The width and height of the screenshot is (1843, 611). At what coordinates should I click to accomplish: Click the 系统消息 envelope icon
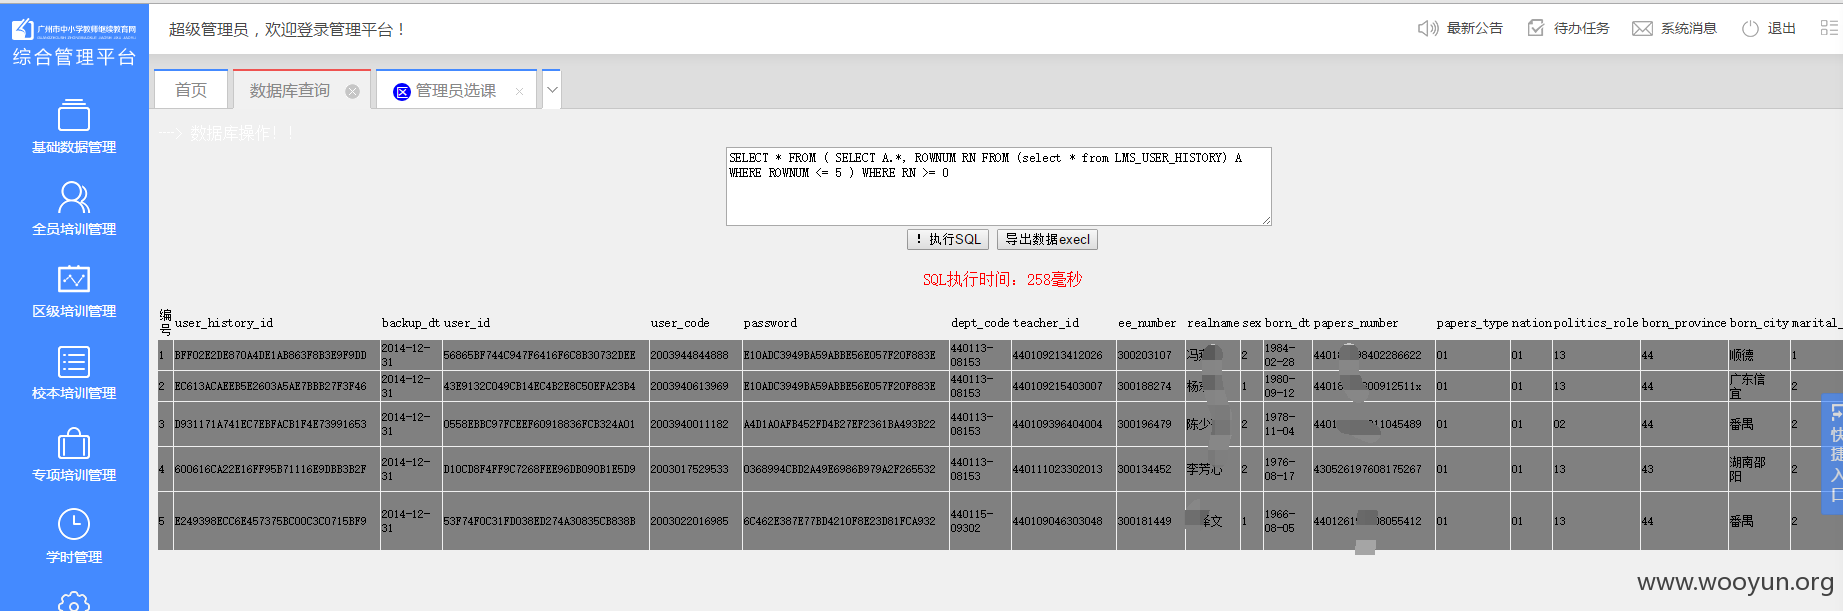coord(1642,28)
